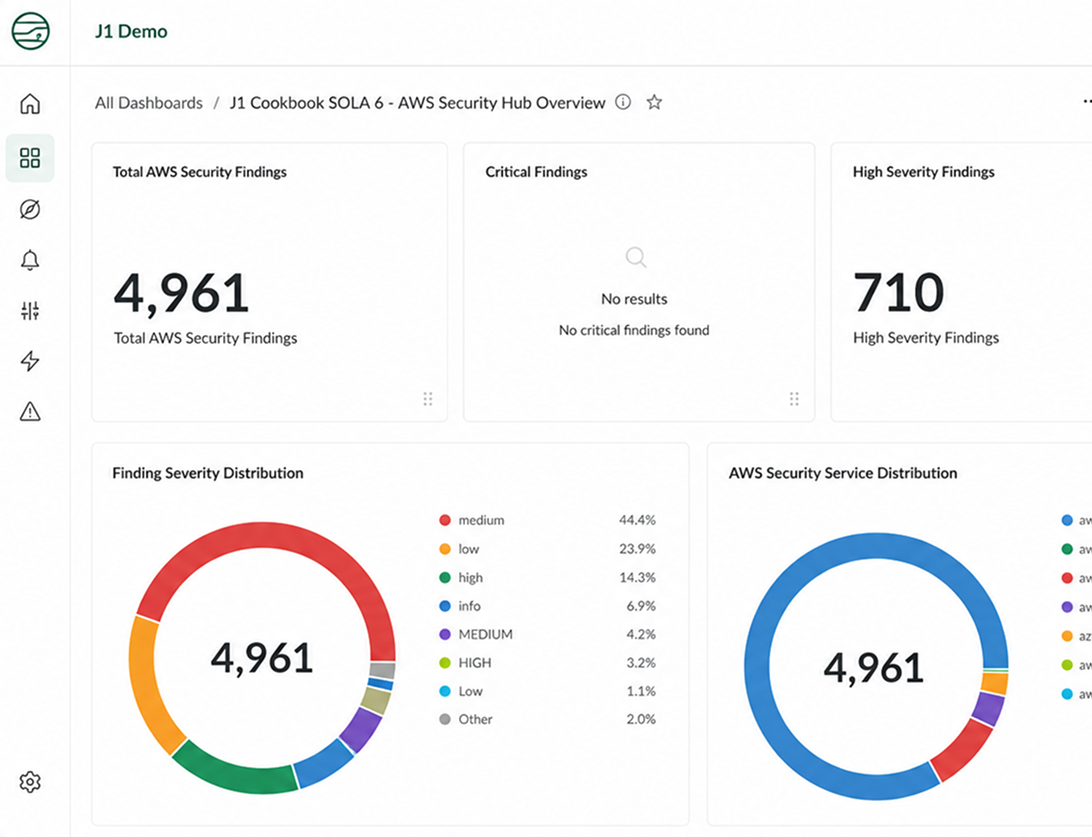Click the J1 Demo account name
The width and height of the screenshot is (1092, 837).
tap(132, 31)
